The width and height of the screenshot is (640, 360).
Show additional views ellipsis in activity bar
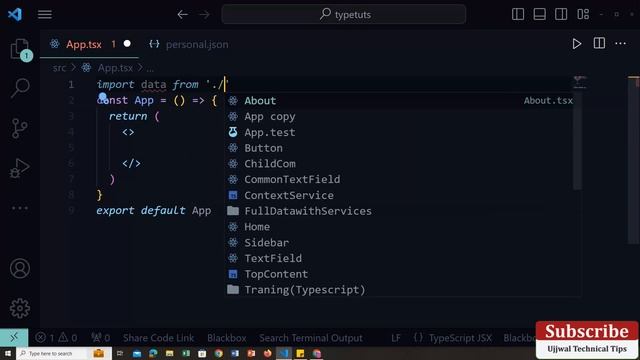click(20, 208)
